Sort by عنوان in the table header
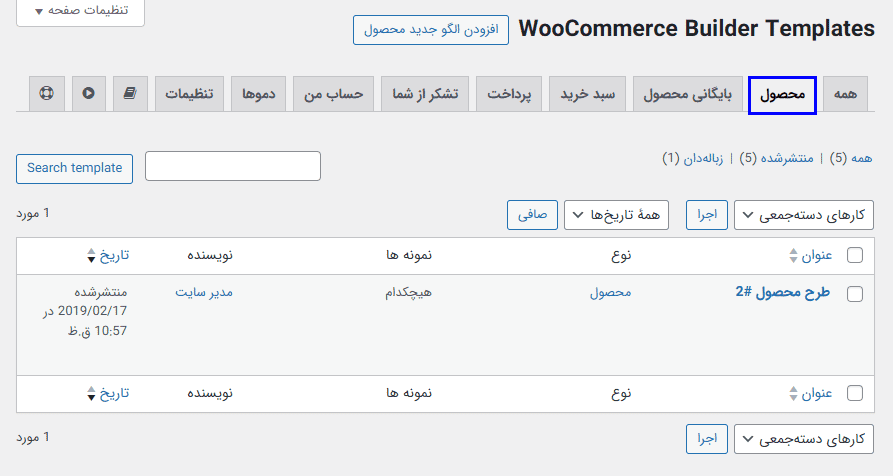Screen dimensions: 893x476 point(810,256)
